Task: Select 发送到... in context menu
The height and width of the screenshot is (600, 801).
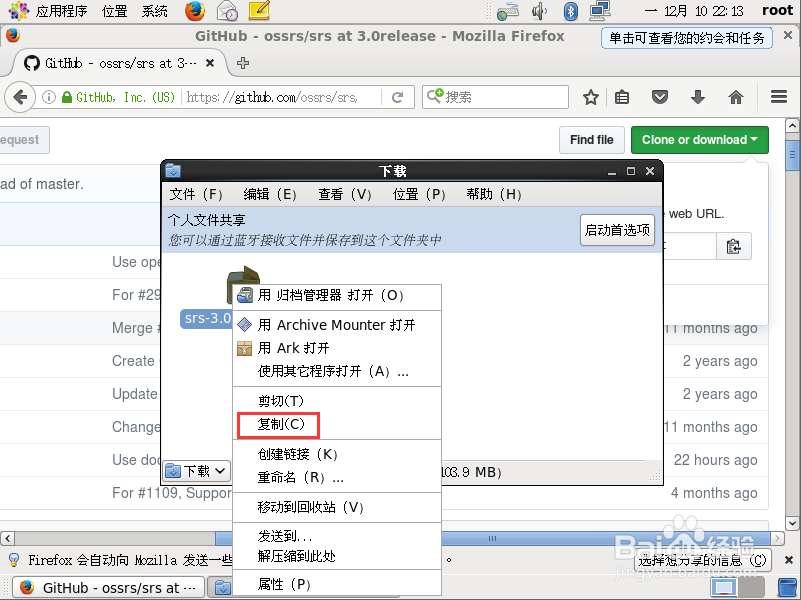Action: [x=337, y=536]
